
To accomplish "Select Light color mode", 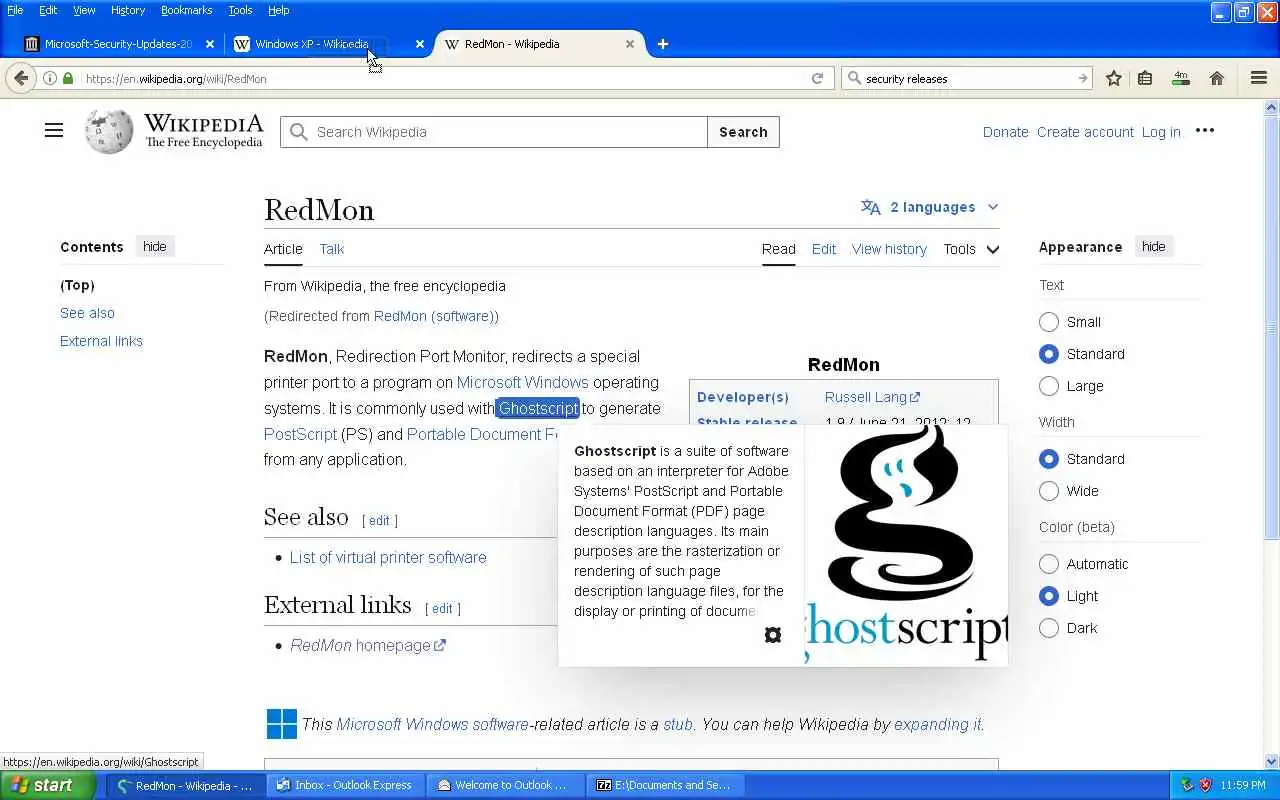I will point(1049,596).
